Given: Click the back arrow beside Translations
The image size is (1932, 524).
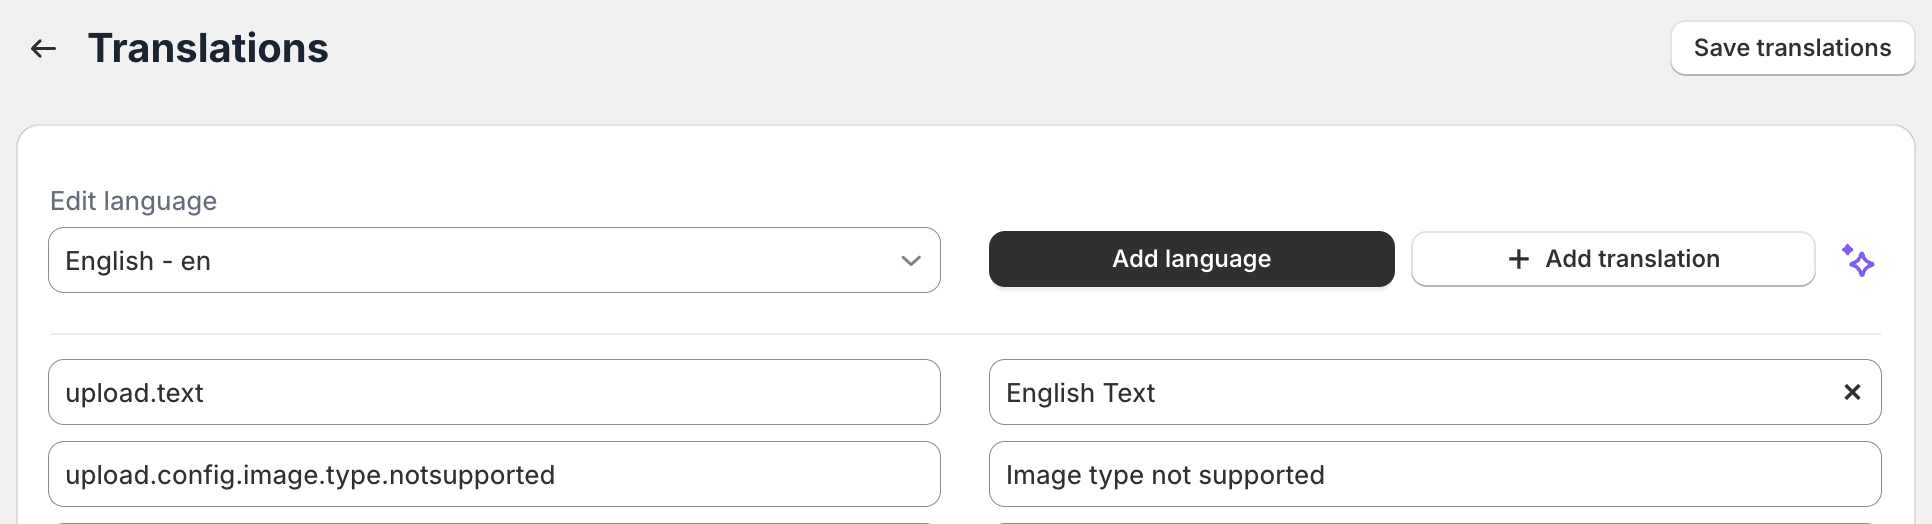Looking at the screenshot, I should tap(43, 48).
